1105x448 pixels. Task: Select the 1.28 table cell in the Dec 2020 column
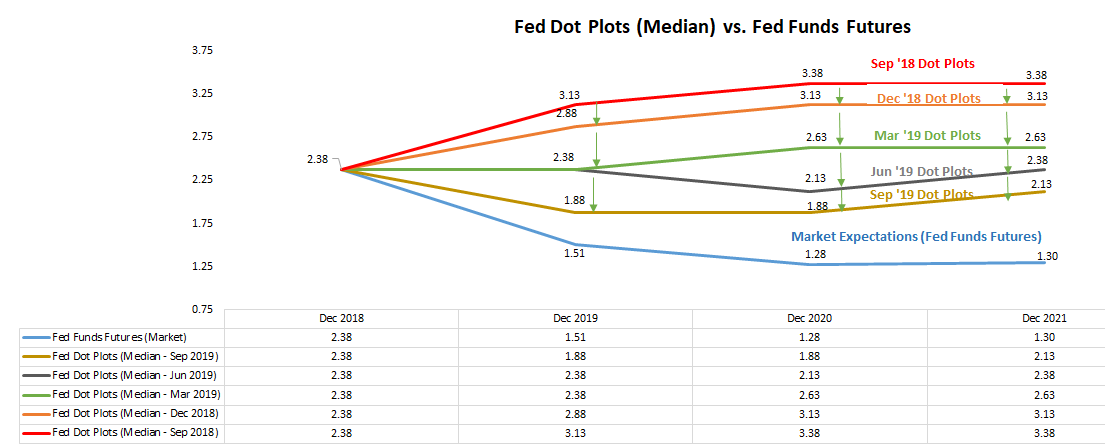[811, 337]
